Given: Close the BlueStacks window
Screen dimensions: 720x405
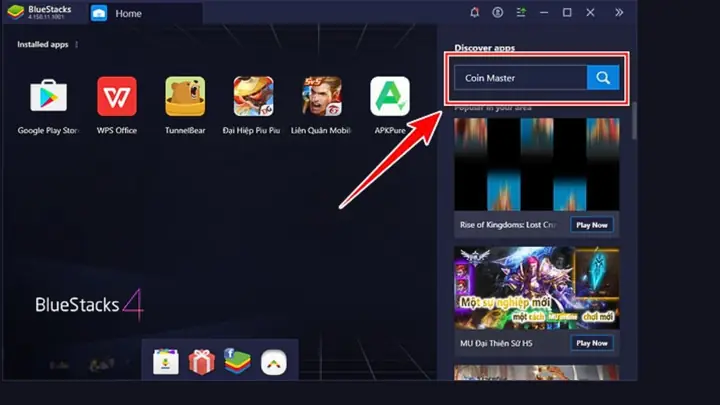Looking at the screenshot, I should coord(591,12).
